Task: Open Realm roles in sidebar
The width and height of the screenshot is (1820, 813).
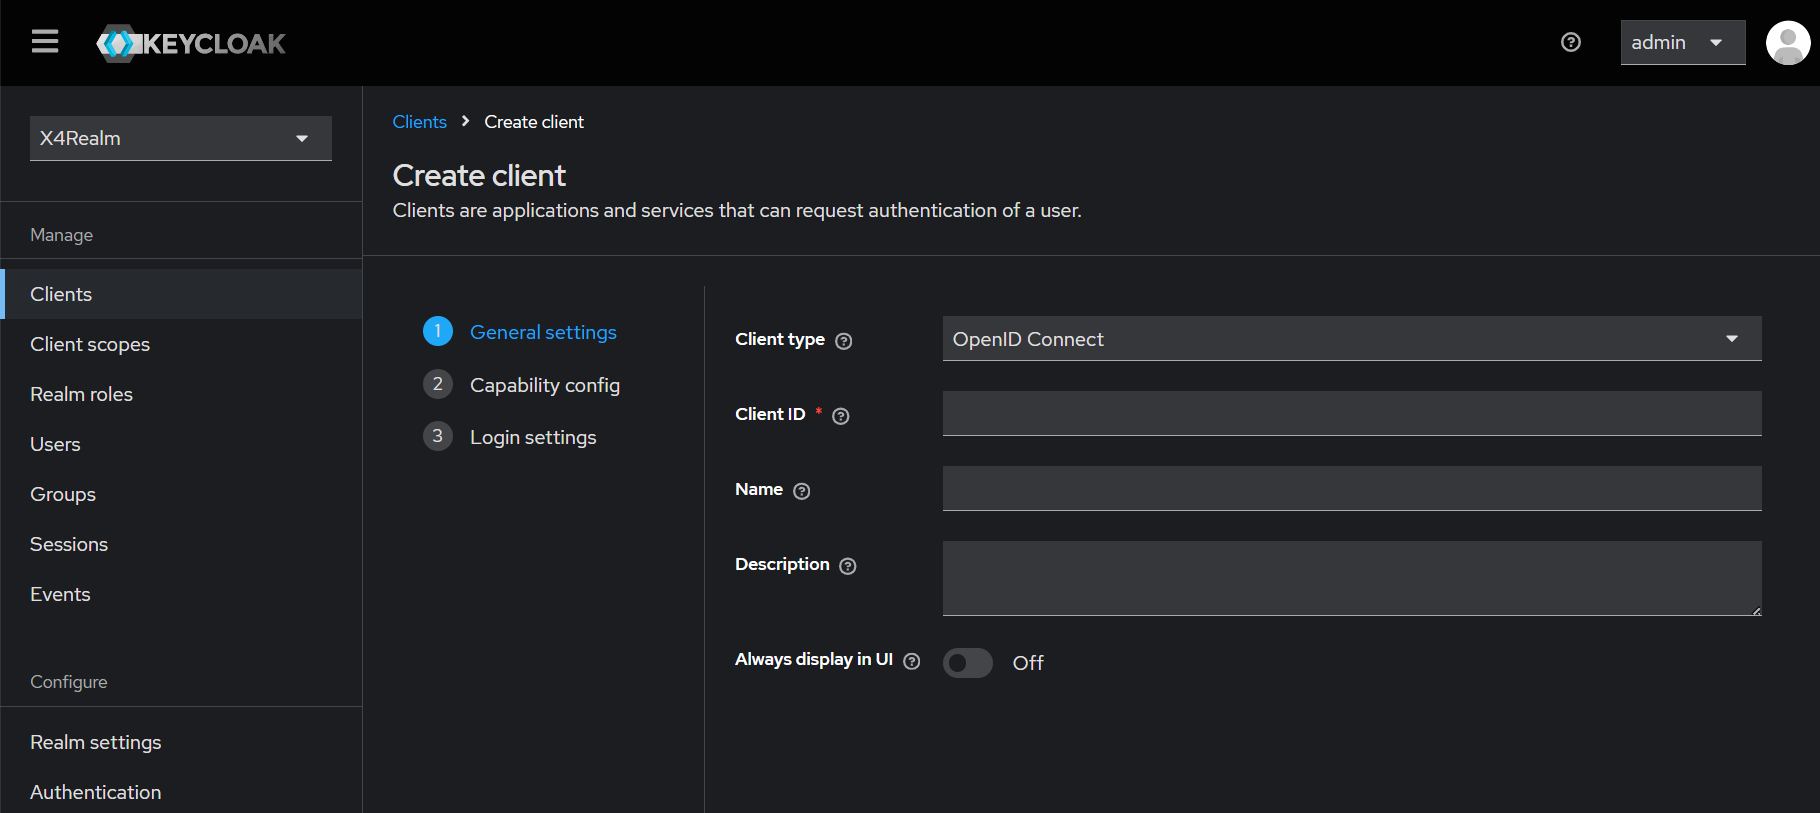Action: [x=81, y=394]
